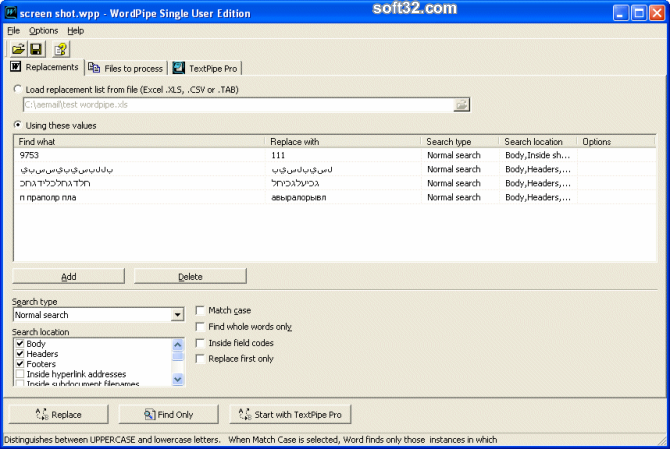Click the WordPipe title bar app icon
The image size is (670, 449).
coord(11,12)
